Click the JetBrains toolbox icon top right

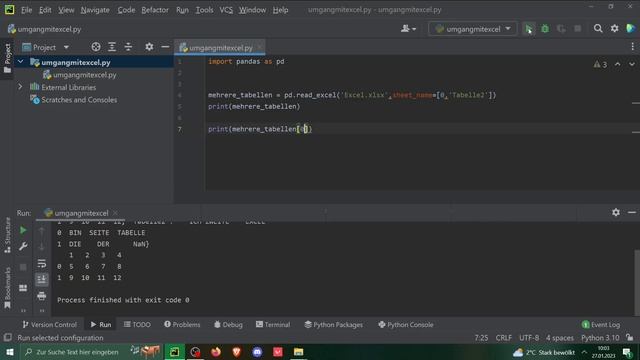click(x=631, y=28)
